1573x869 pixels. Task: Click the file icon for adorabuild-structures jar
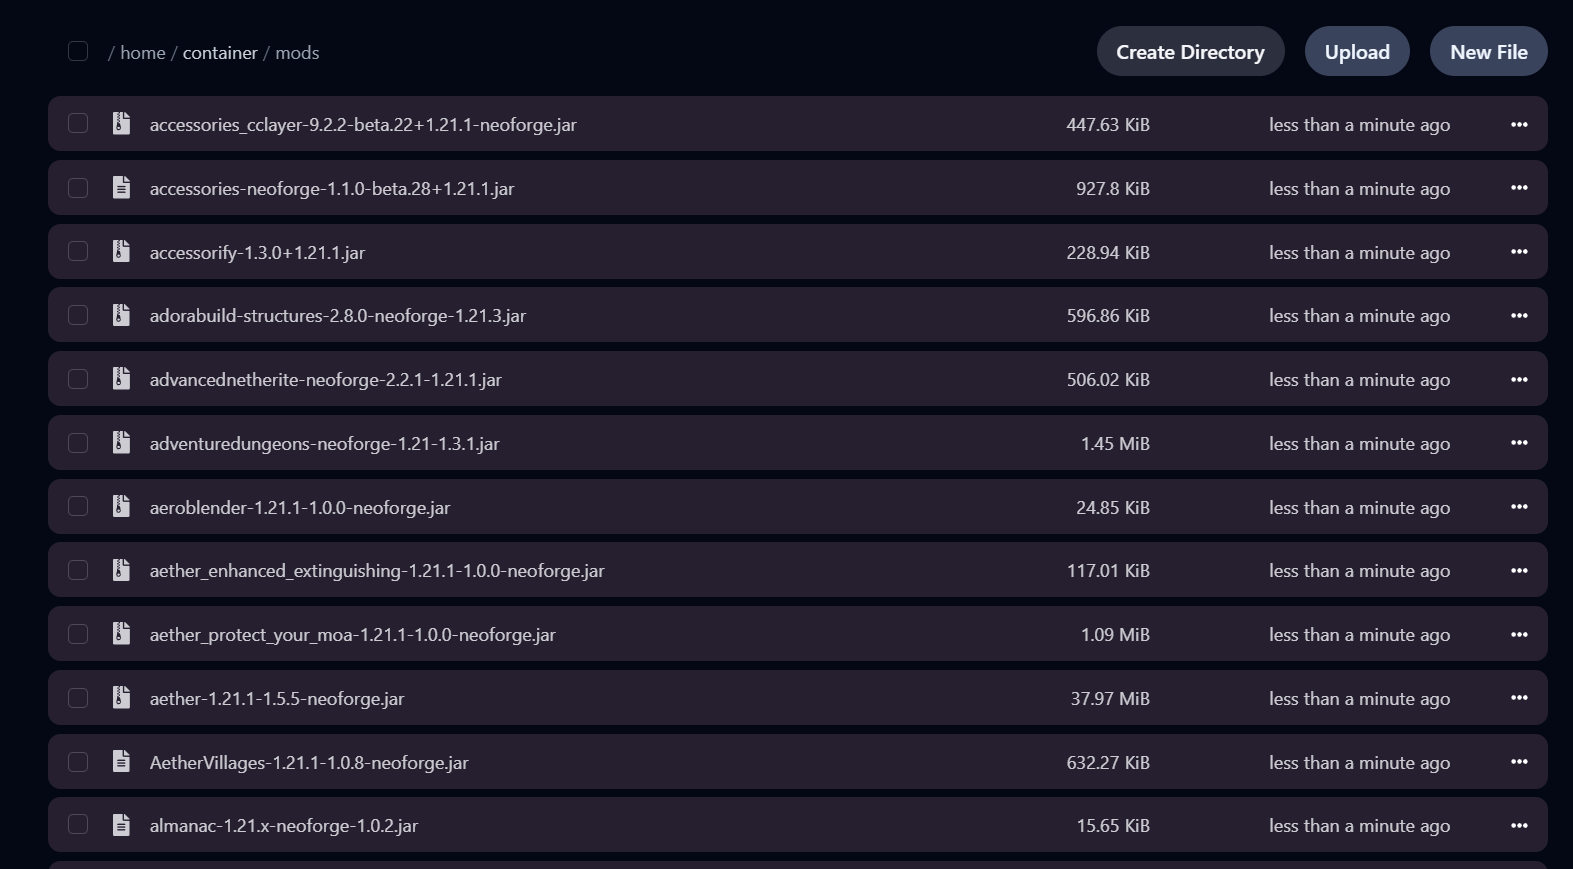[x=121, y=315]
